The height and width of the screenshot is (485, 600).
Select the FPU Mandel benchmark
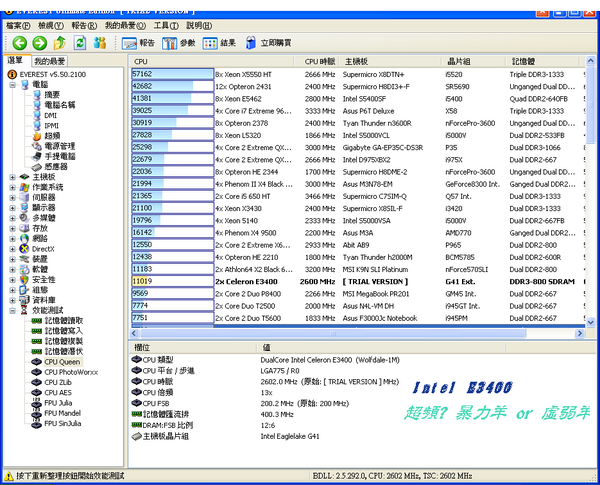pos(62,413)
